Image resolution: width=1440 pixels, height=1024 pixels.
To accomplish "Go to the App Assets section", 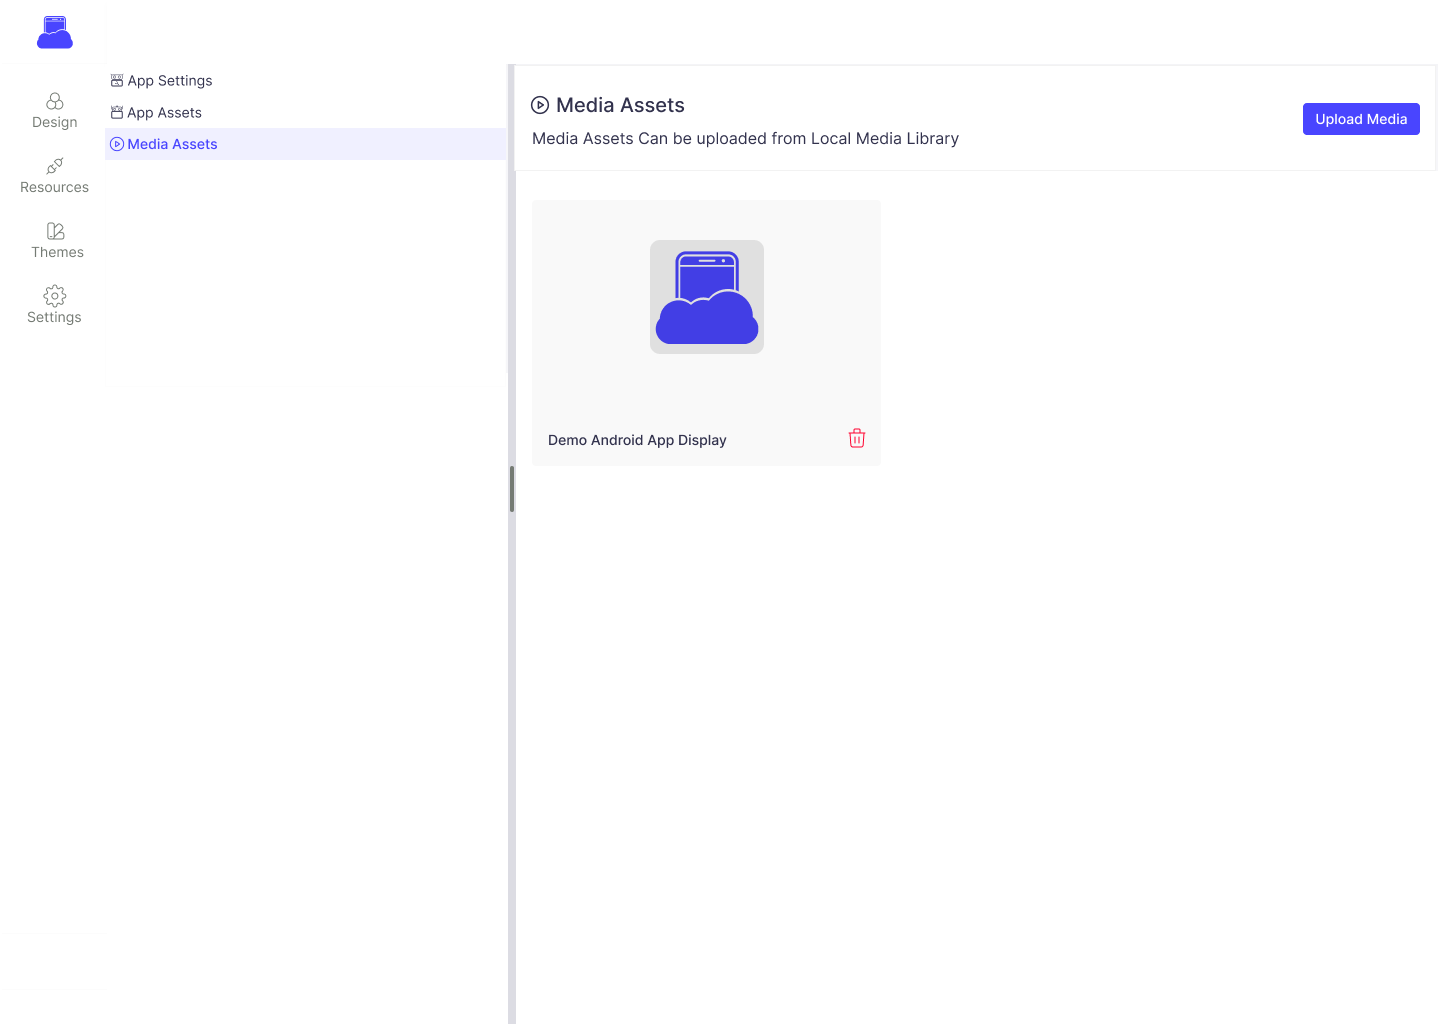I will (x=165, y=113).
